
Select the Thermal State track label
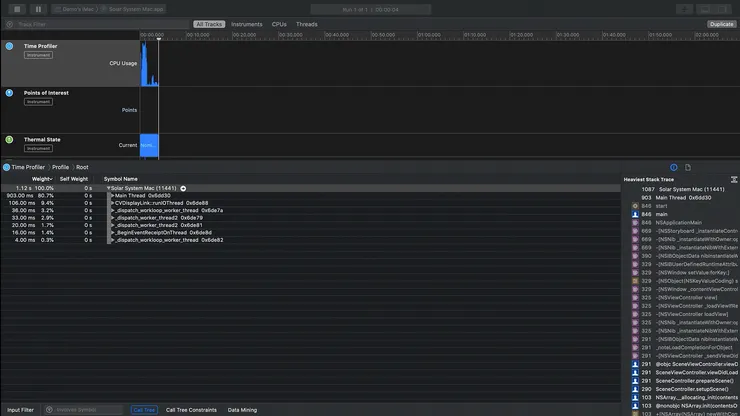42,139
